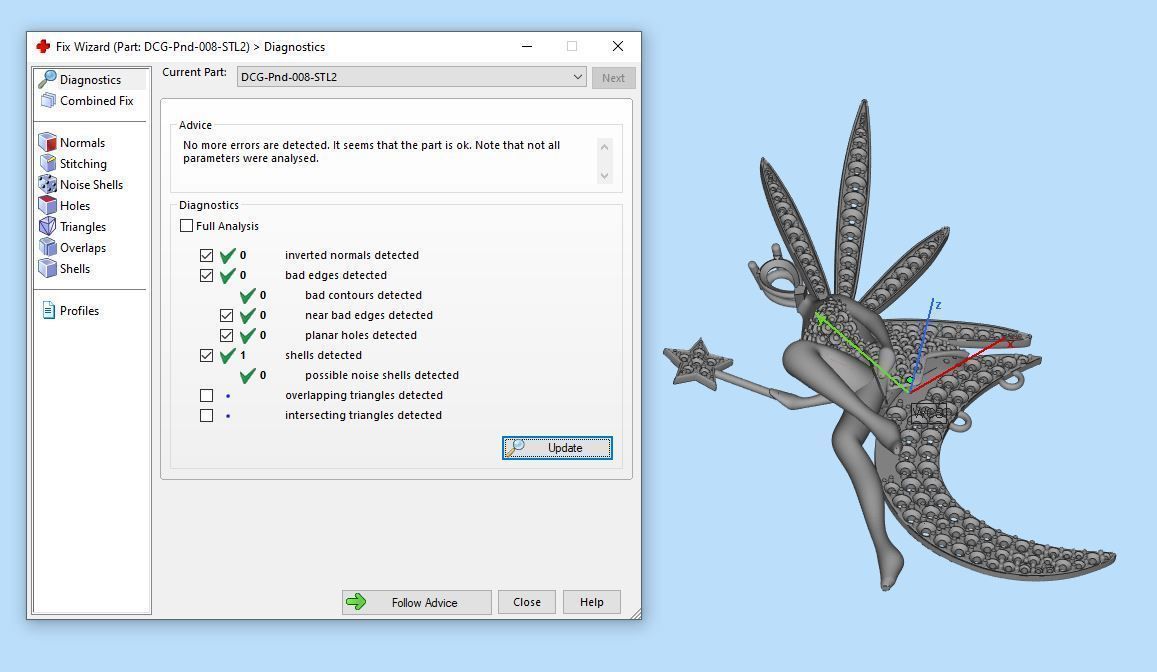Uncheck shells detected checkbox
The image size is (1157, 672).
tap(207, 356)
